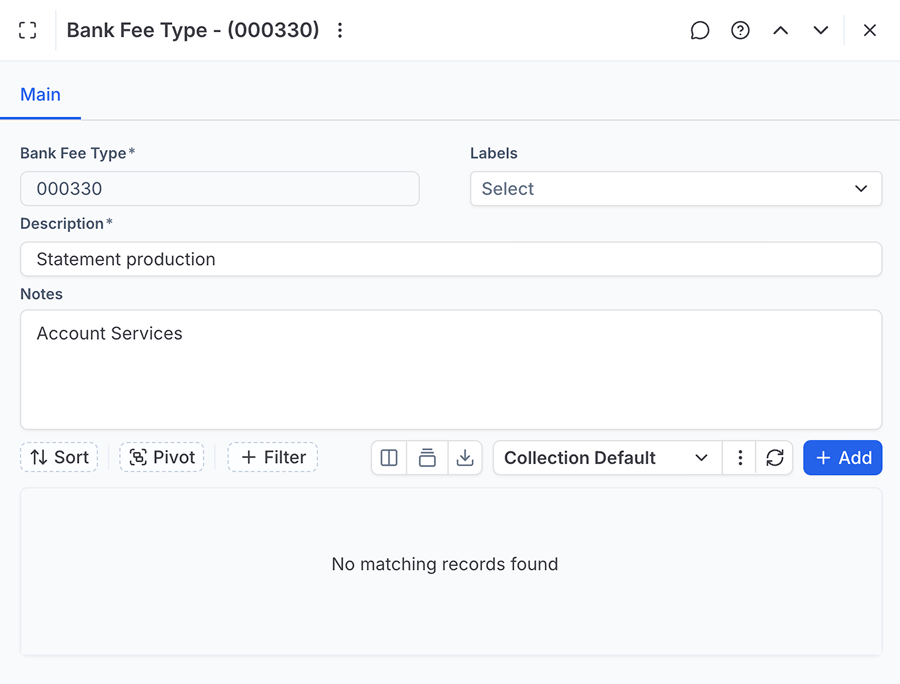Click the stacked rows view icon
The width and height of the screenshot is (900, 684).
[x=427, y=458]
